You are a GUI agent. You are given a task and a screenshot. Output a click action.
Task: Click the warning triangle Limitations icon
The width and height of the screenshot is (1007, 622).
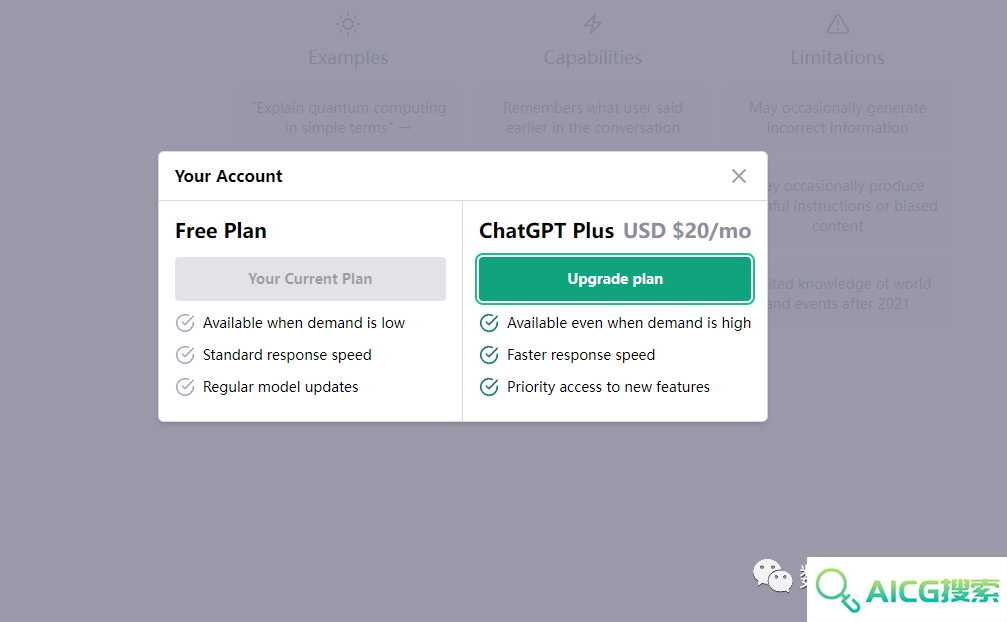[x=837, y=24]
